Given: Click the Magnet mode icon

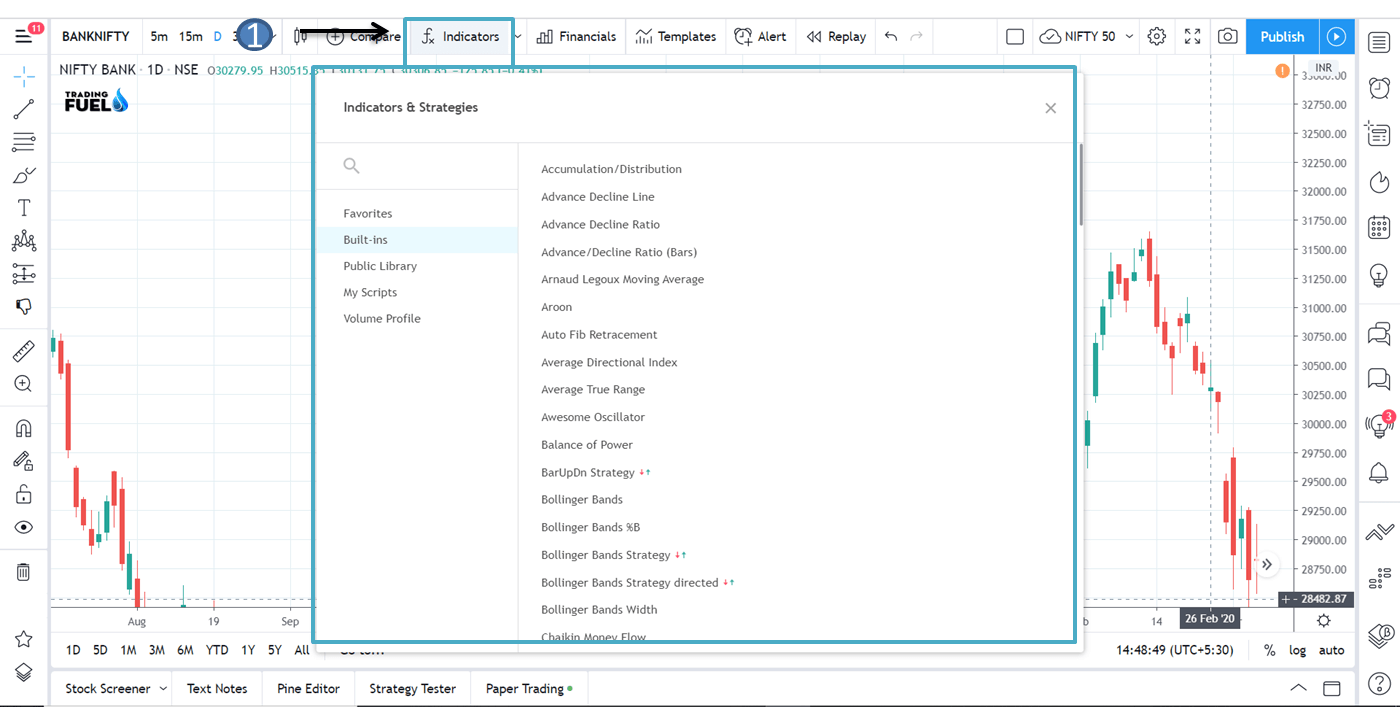Looking at the screenshot, I should (24, 428).
